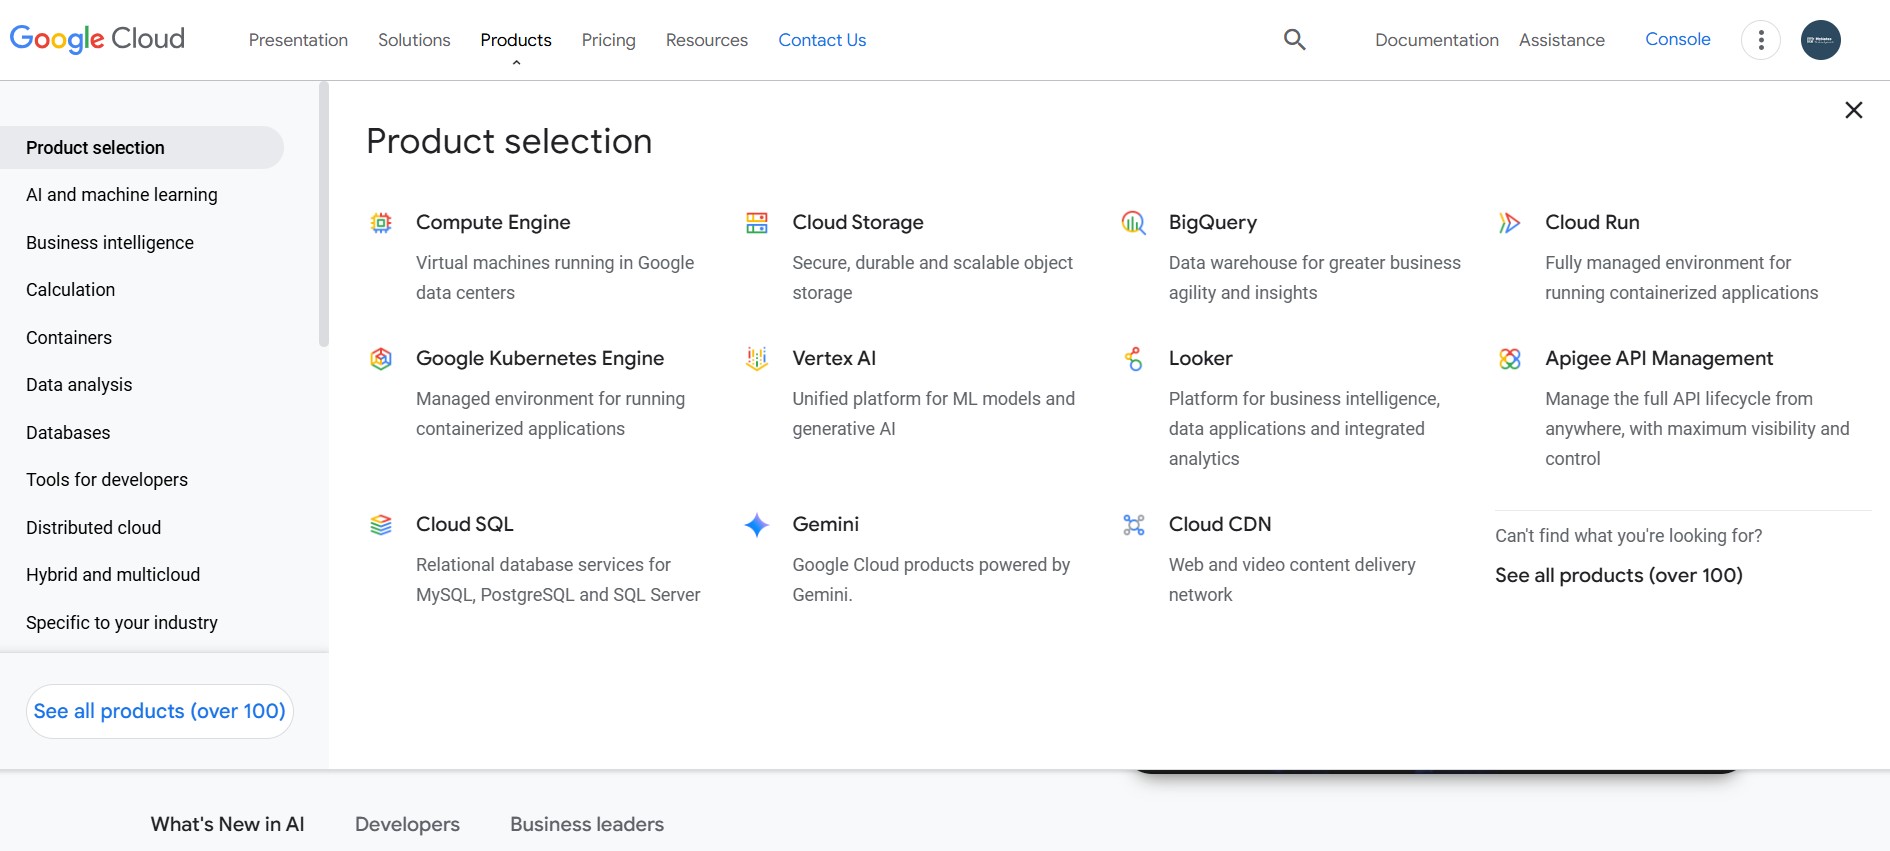
Task: Open the Presentation menu
Action: click(x=298, y=40)
